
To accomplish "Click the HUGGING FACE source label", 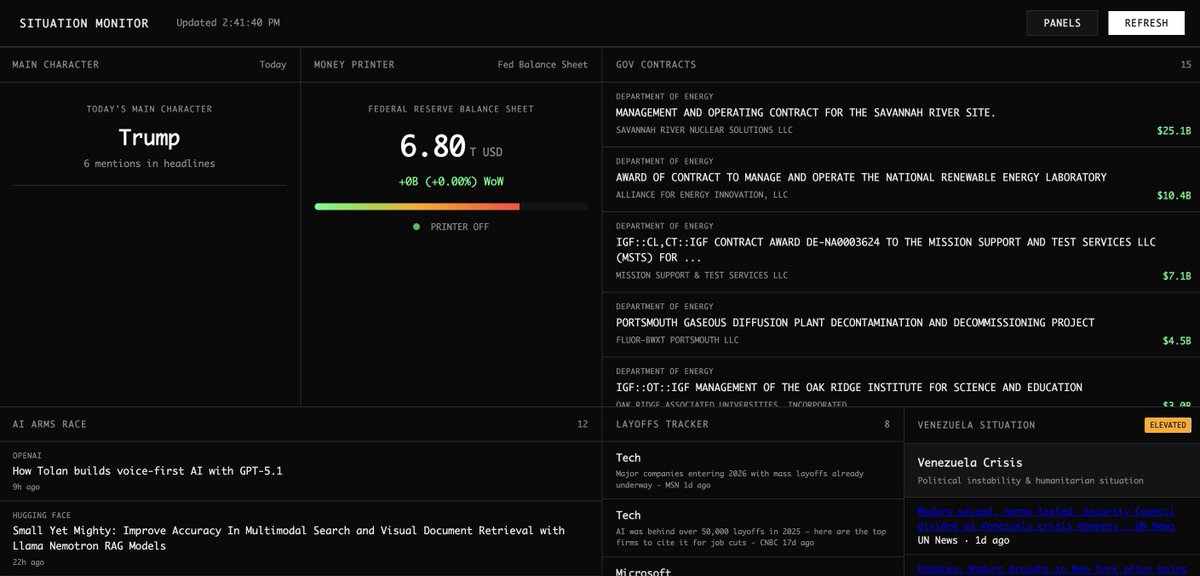I will point(40,515).
